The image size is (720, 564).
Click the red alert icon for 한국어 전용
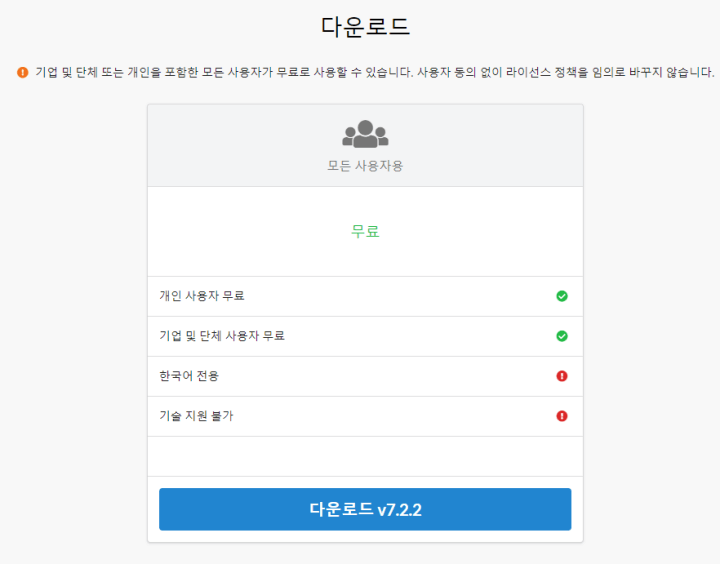tap(562, 376)
